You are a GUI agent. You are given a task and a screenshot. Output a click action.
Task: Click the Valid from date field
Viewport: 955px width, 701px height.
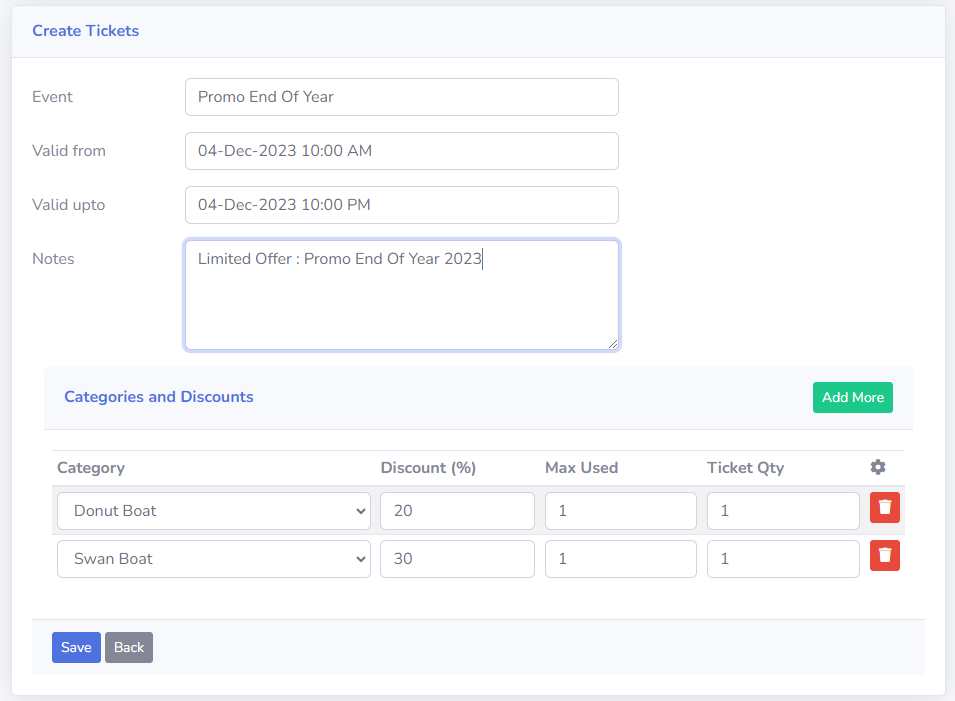(x=401, y=151)
